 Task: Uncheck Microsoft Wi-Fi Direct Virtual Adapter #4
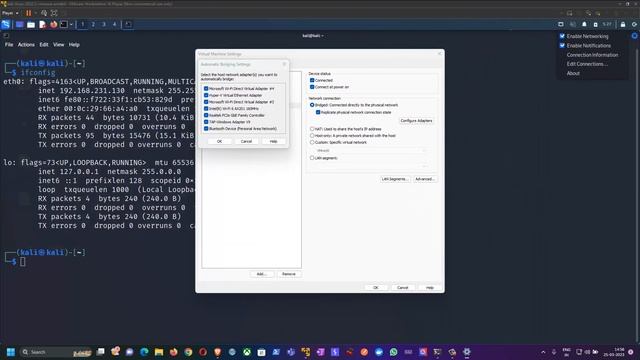[206, 89]
